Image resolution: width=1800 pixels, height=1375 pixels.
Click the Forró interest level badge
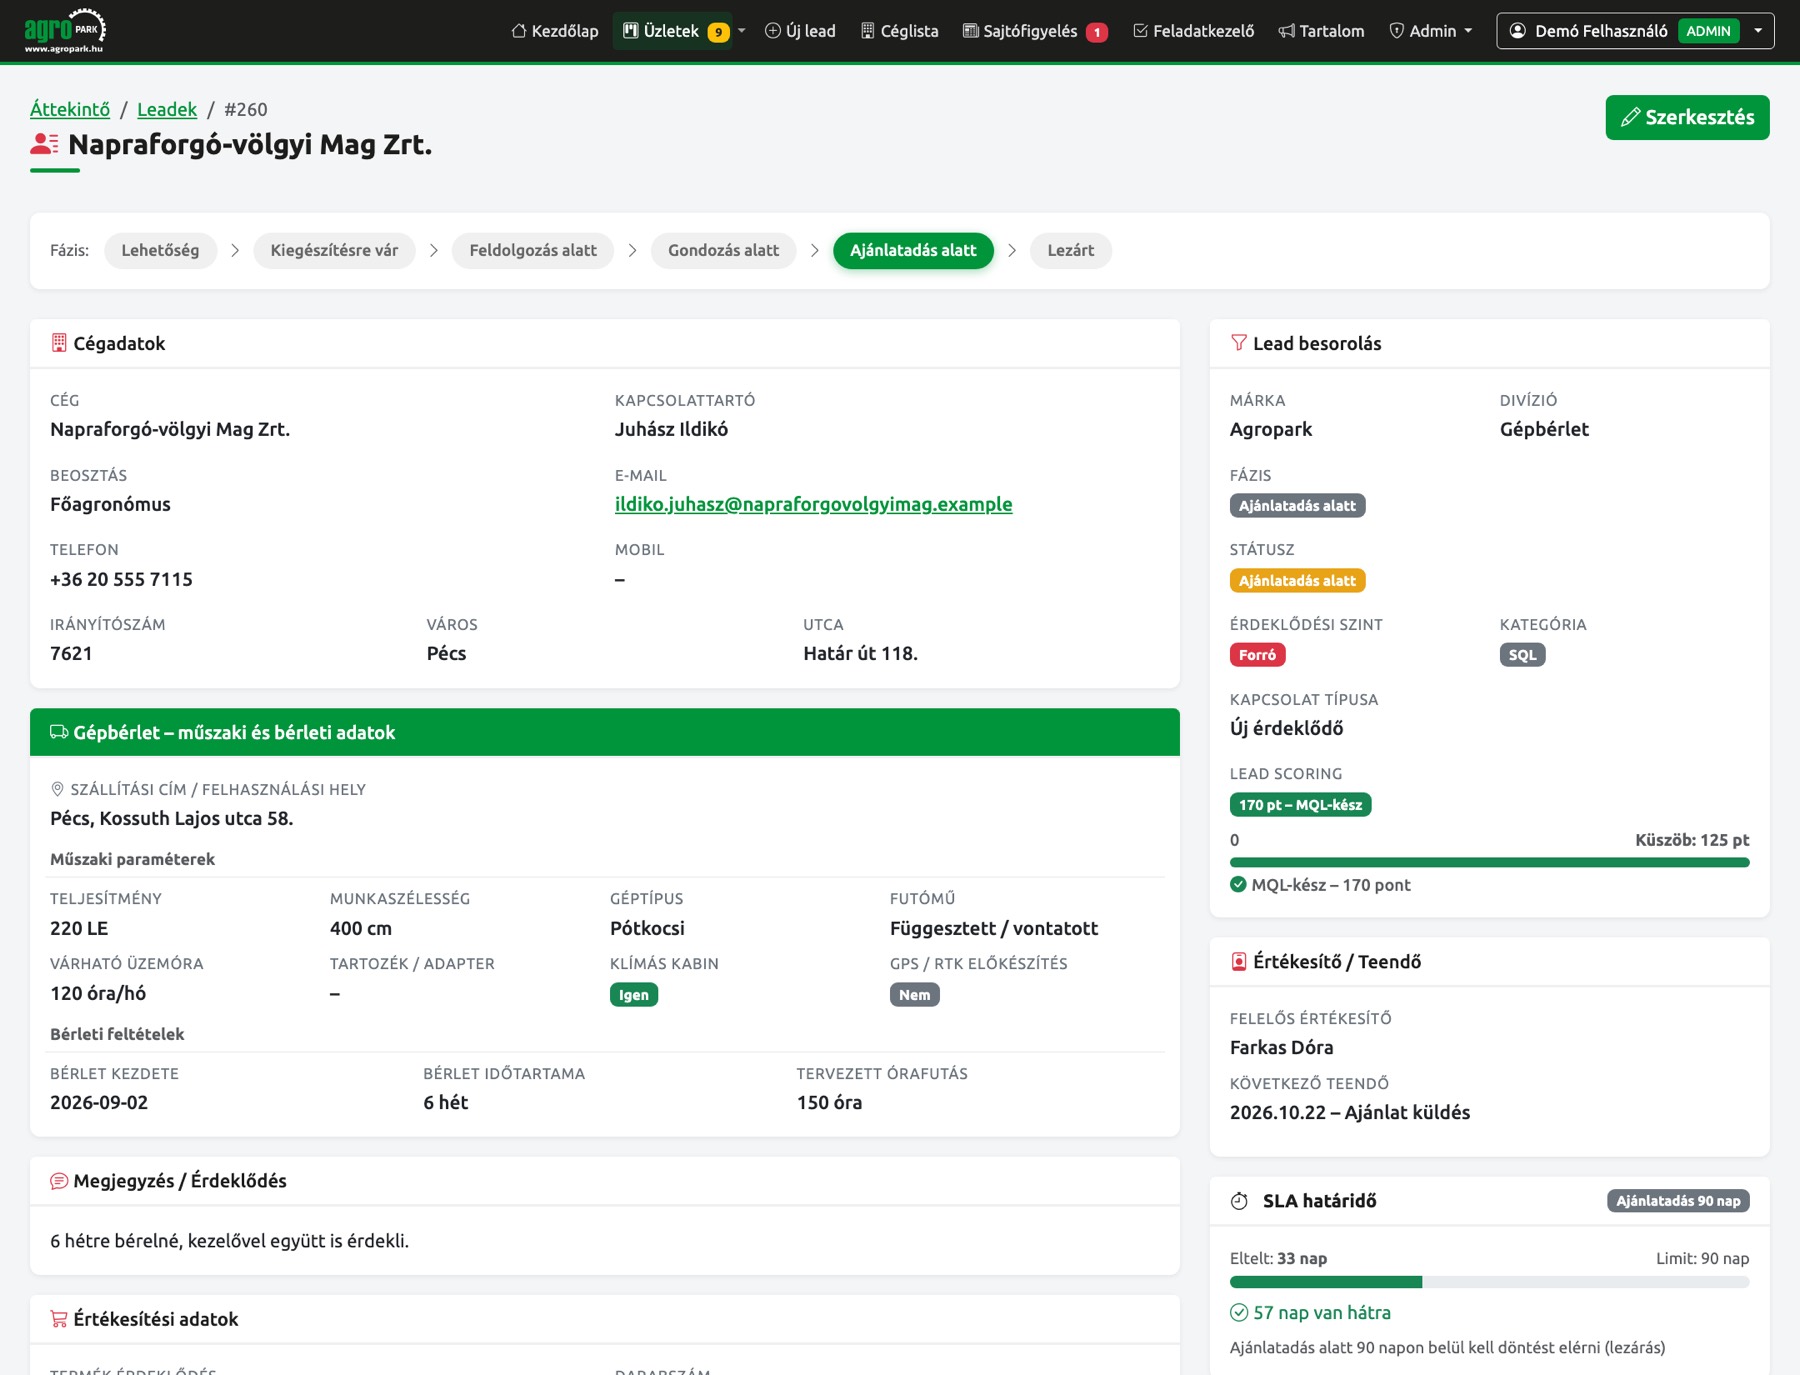[x=1257, y=655]
